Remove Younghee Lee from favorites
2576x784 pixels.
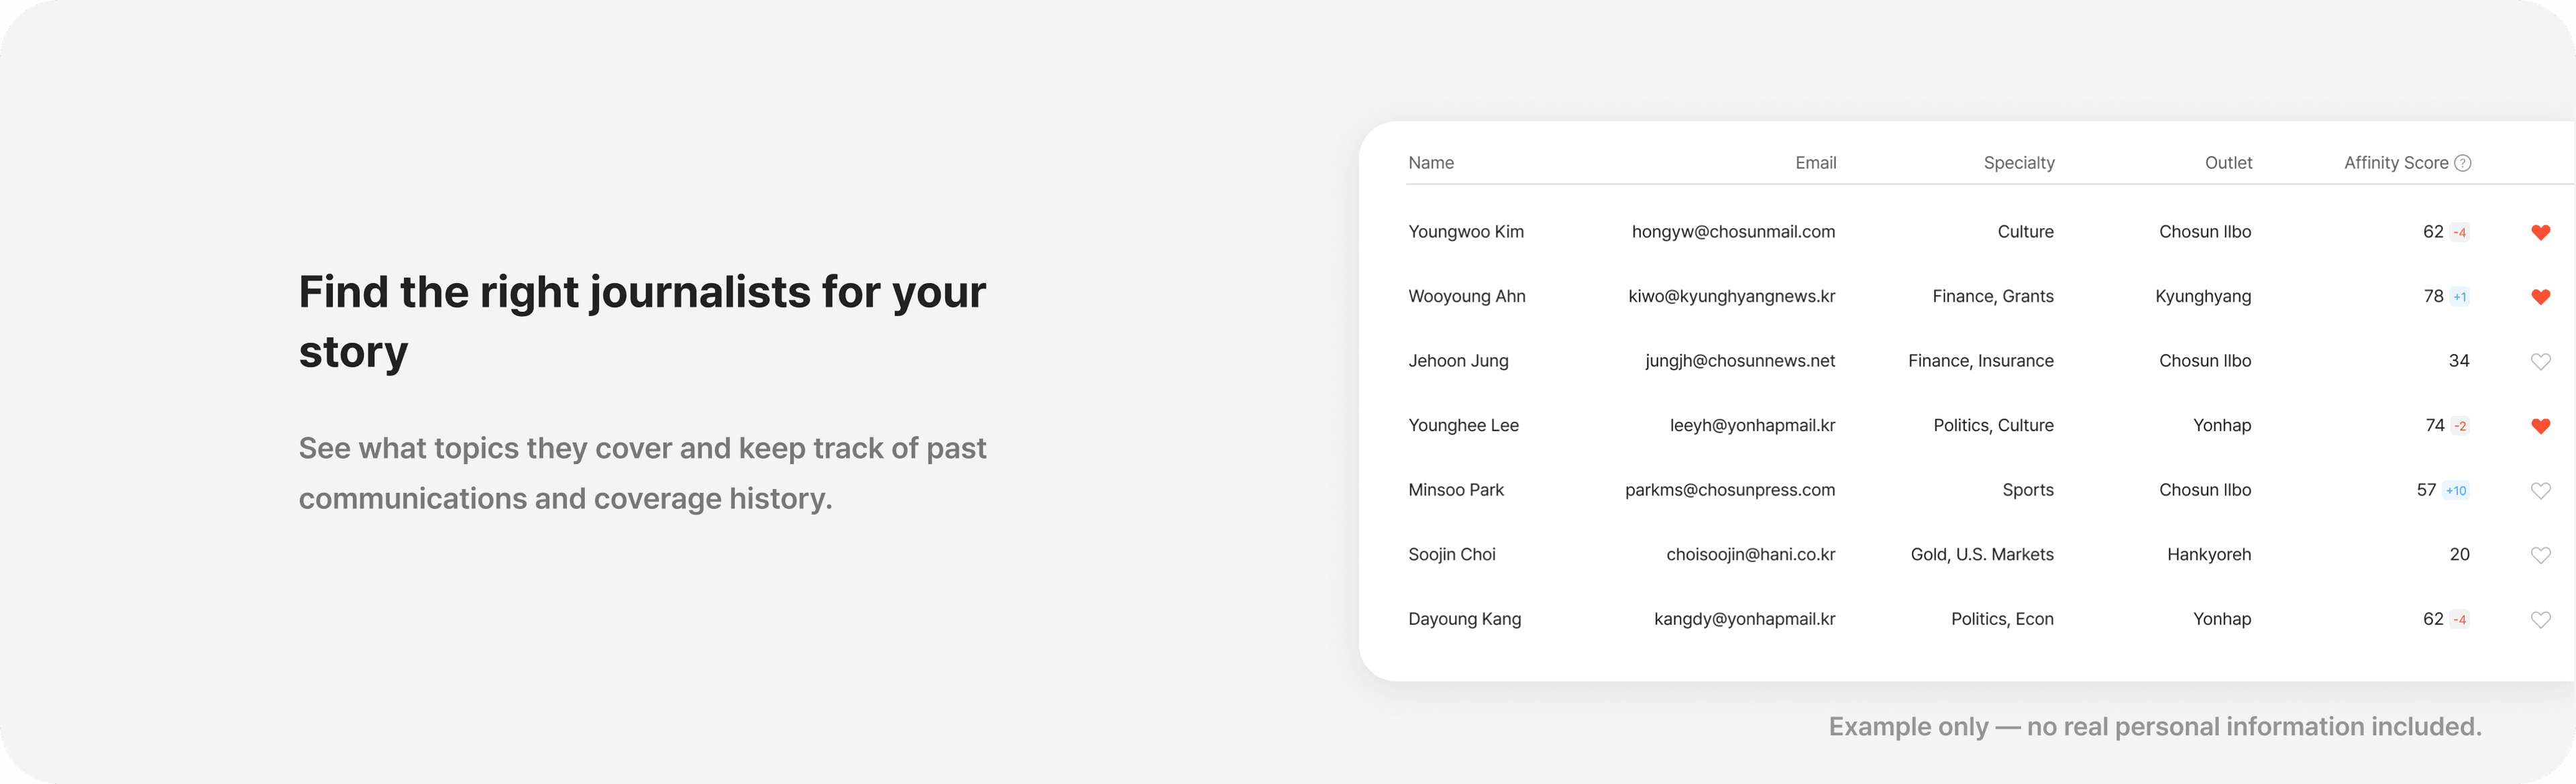(2540, 426)
